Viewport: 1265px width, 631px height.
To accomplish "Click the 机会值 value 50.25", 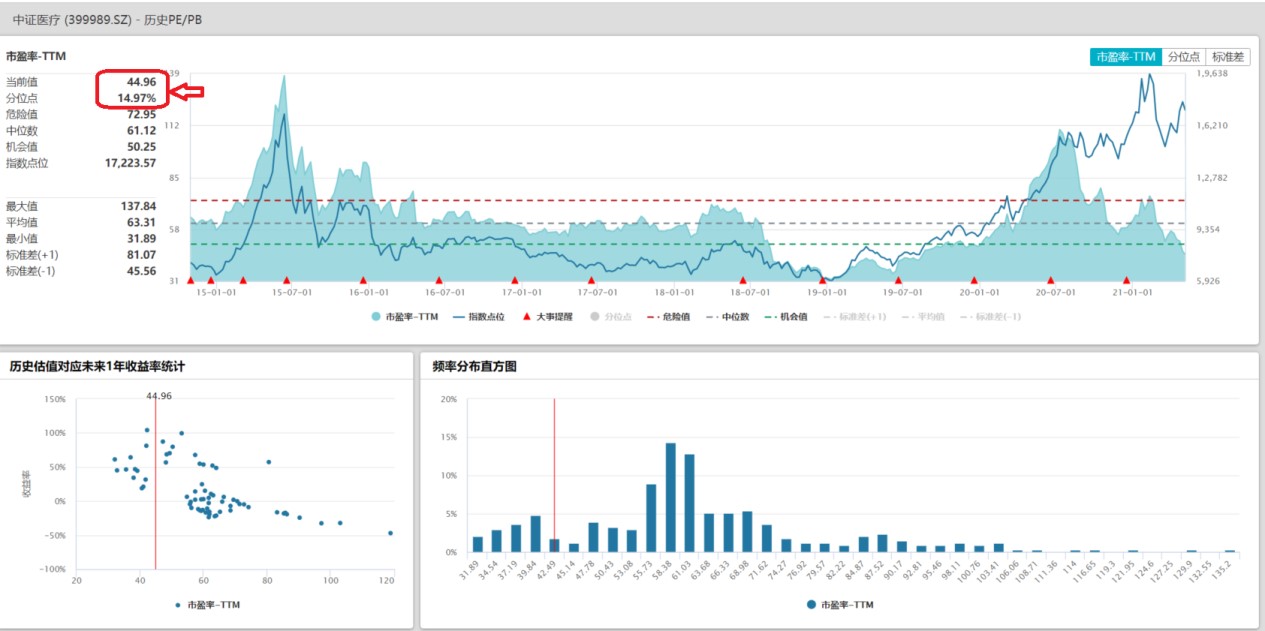I will (141, 146).
